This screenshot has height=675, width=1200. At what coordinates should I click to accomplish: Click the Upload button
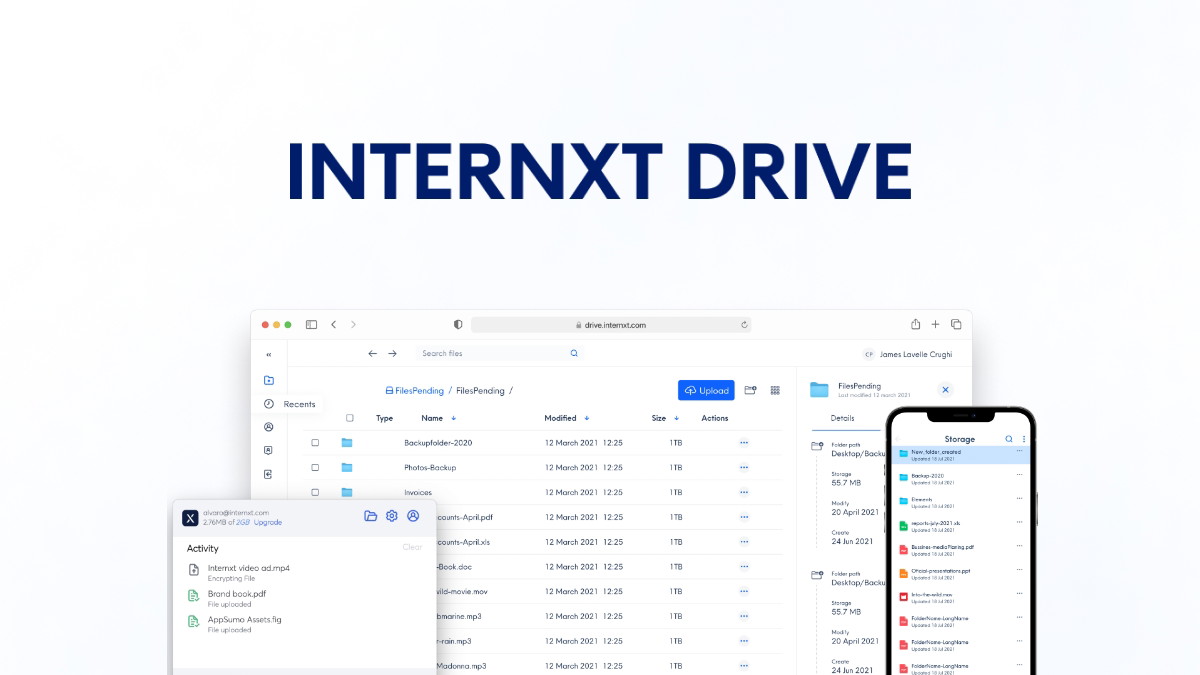click(706, 390)
